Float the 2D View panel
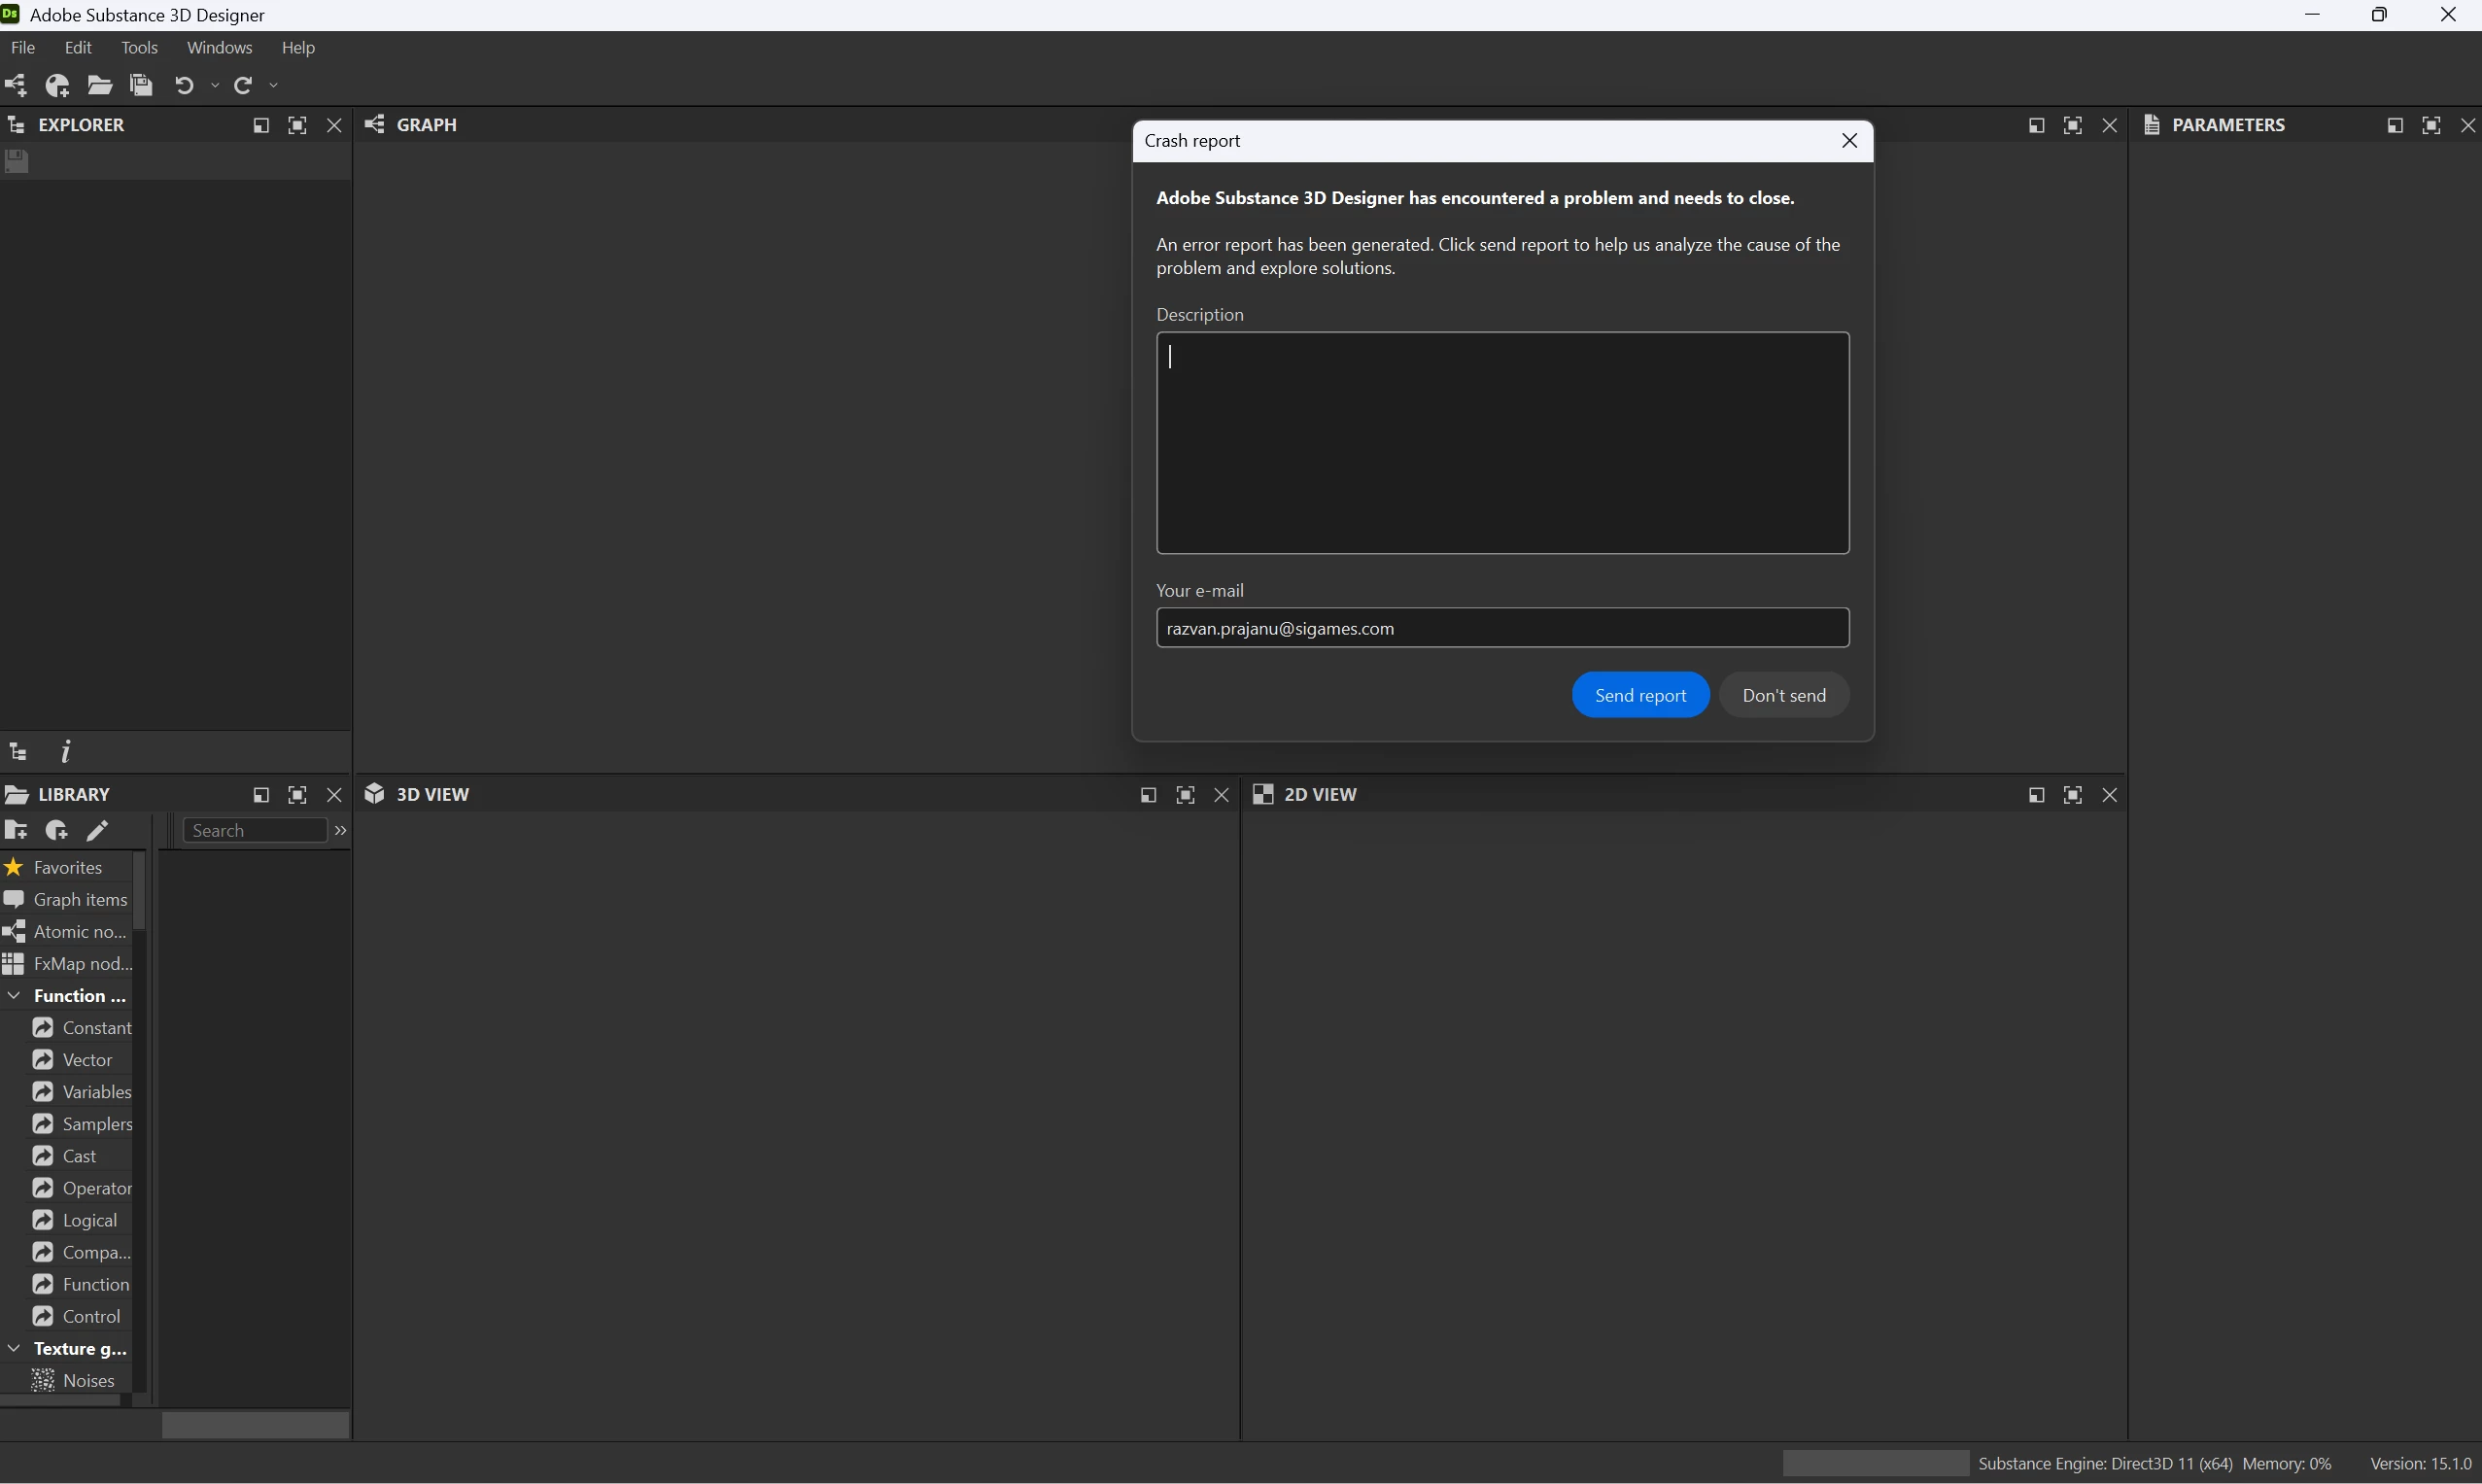The image size is (2482, 1484). [x=2036, y=795]
